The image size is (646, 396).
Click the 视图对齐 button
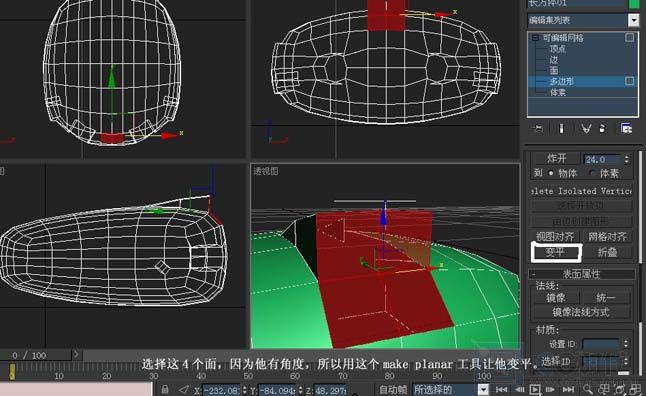[555, 237]
